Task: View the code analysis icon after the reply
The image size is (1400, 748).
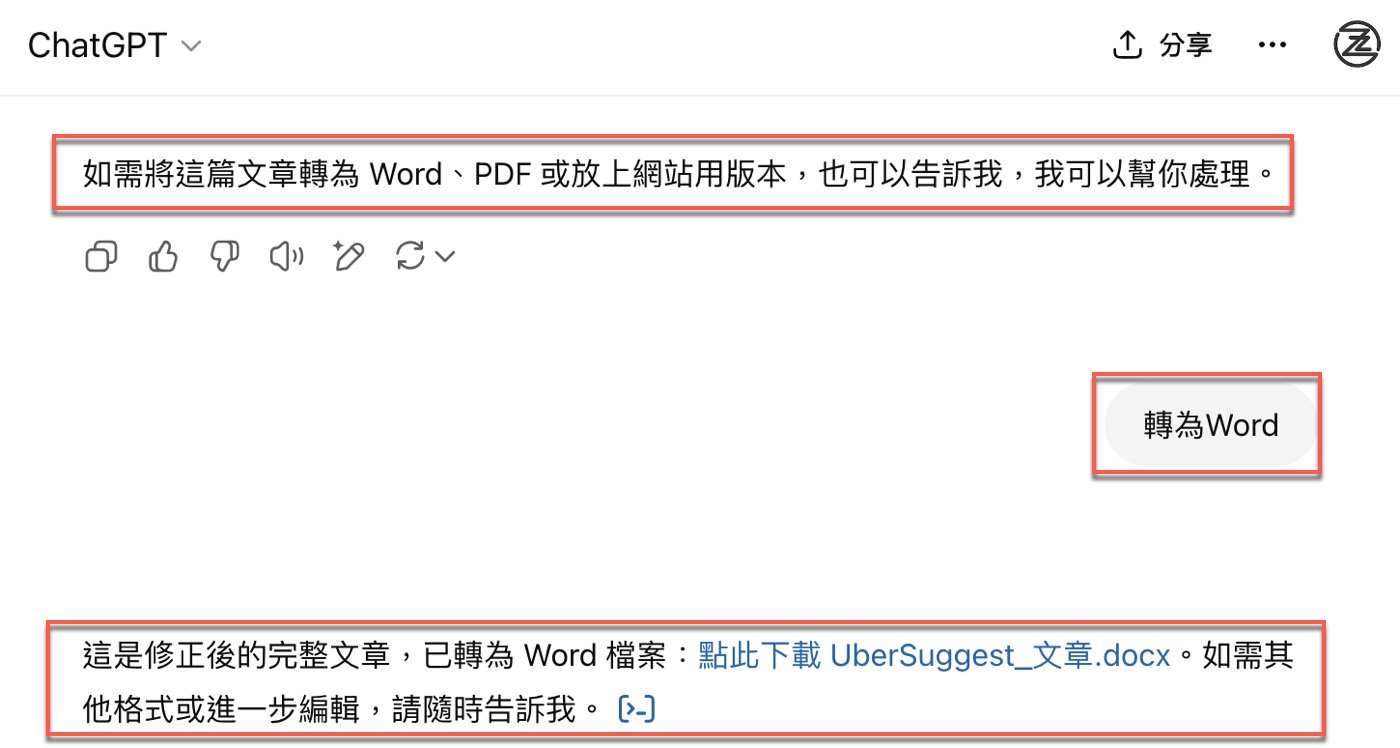Action: (637, 710)
